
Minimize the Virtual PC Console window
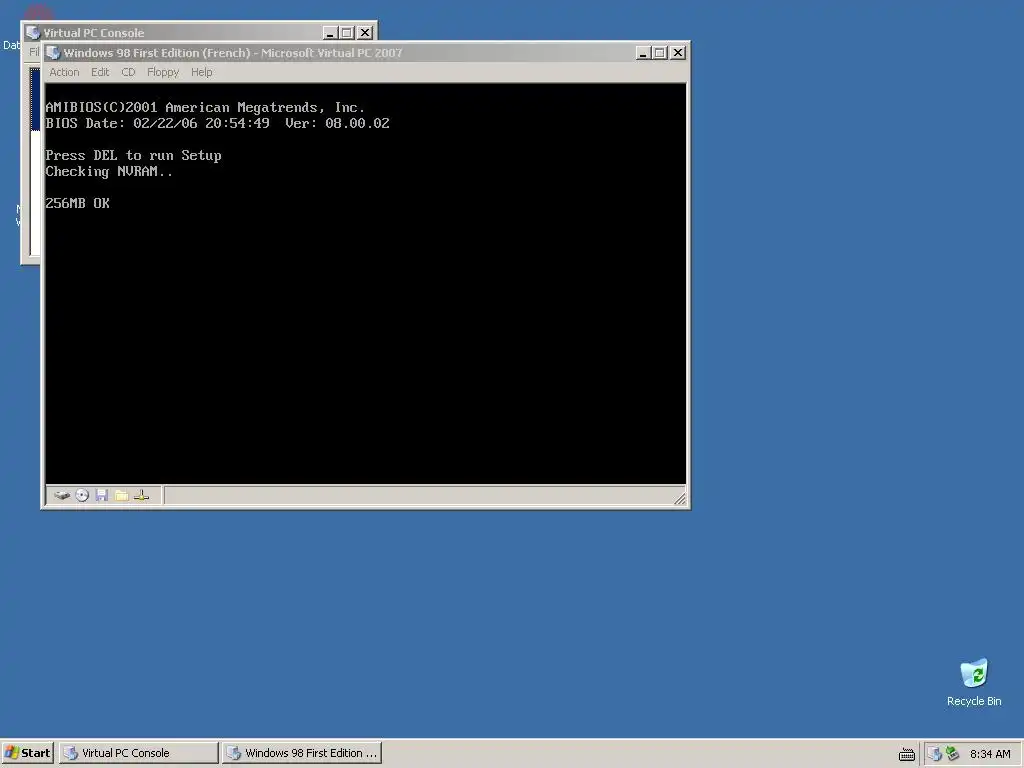(330, 33)
